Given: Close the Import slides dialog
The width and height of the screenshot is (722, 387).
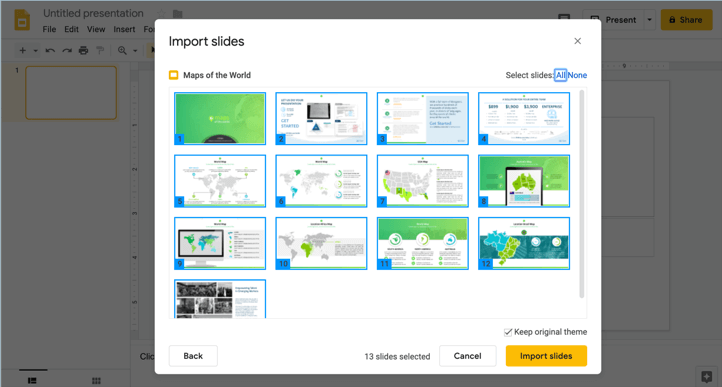Looking at the screenshot, I should click(x=577, y=41).
